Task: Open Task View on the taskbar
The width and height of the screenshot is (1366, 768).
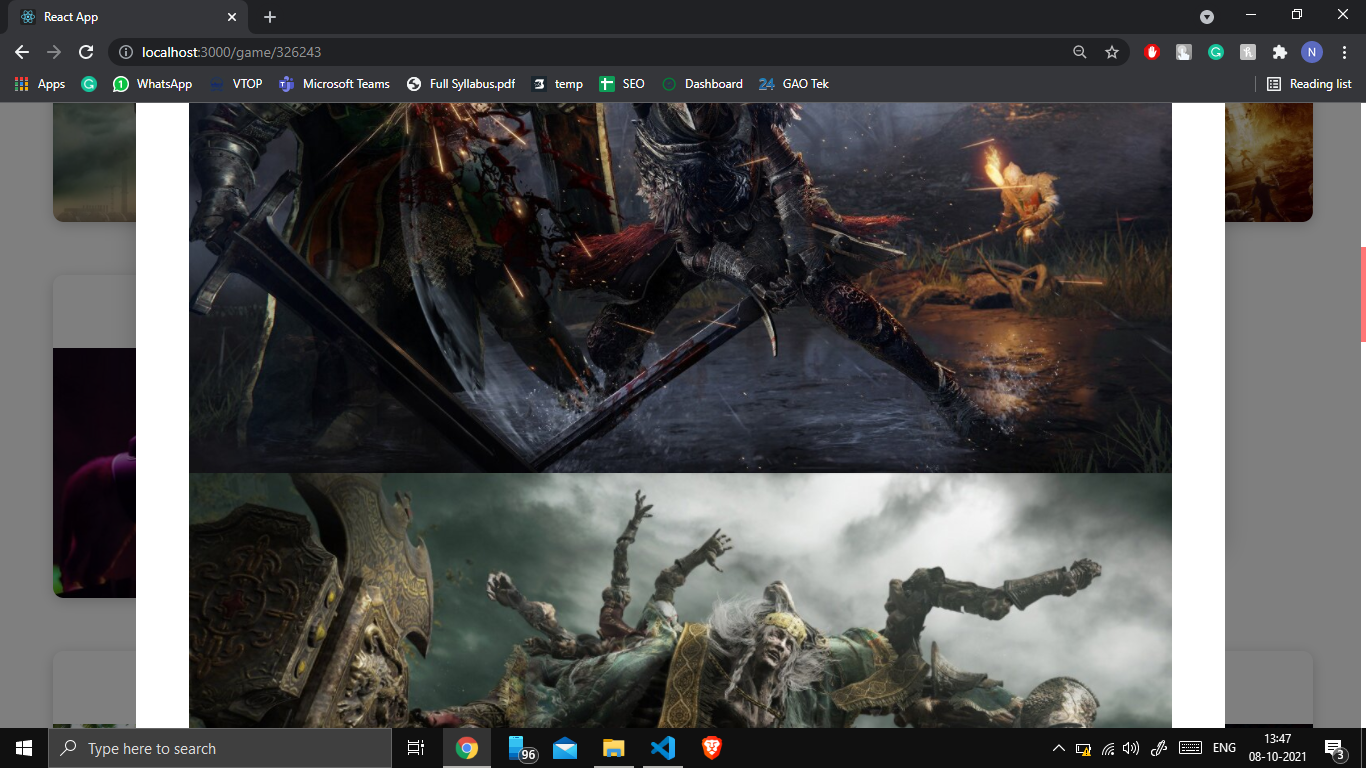Action: 416,748
